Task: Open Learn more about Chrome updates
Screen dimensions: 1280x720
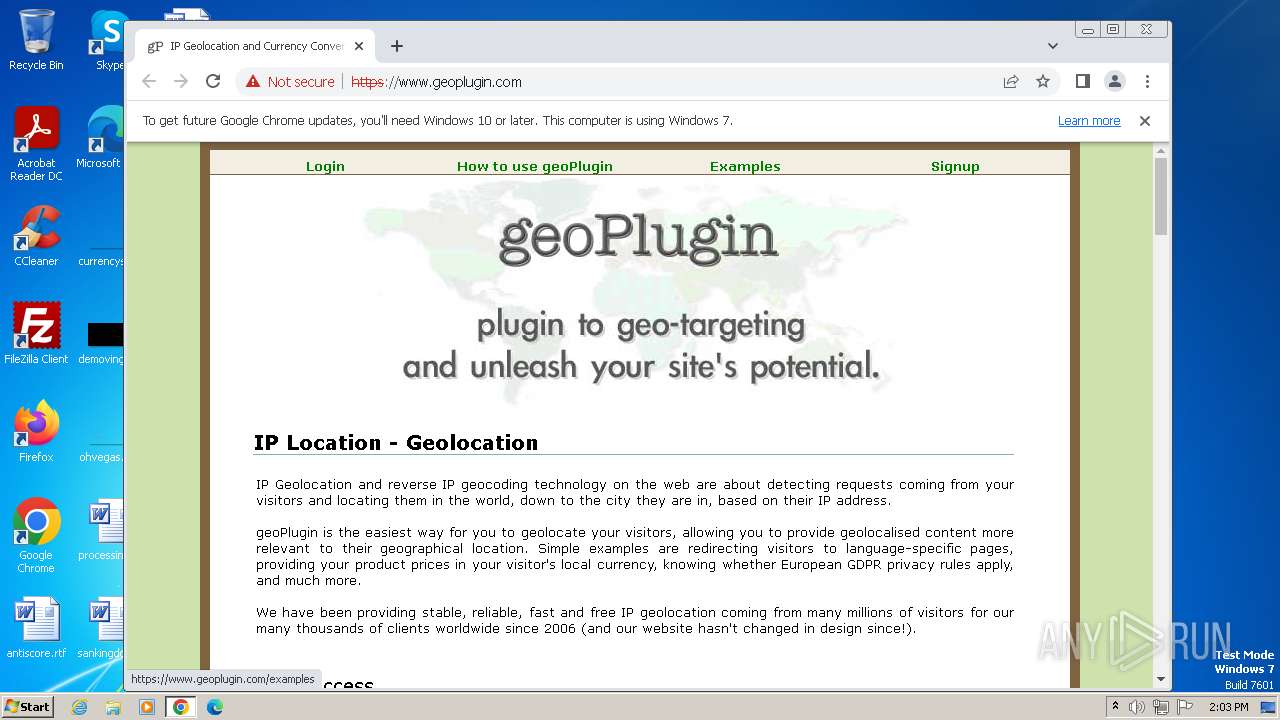Action: pos(1089,121)
